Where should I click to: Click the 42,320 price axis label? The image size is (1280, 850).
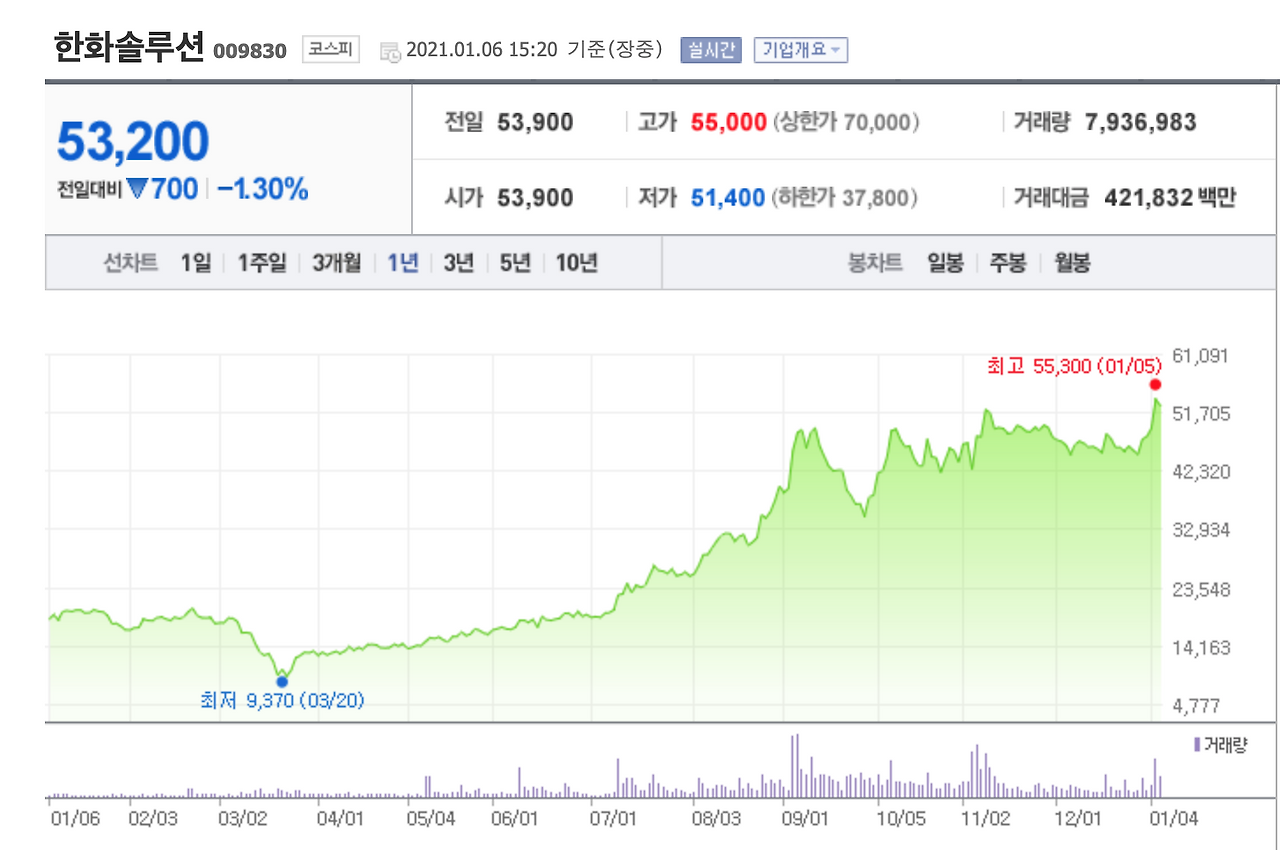coord(1200,471)
